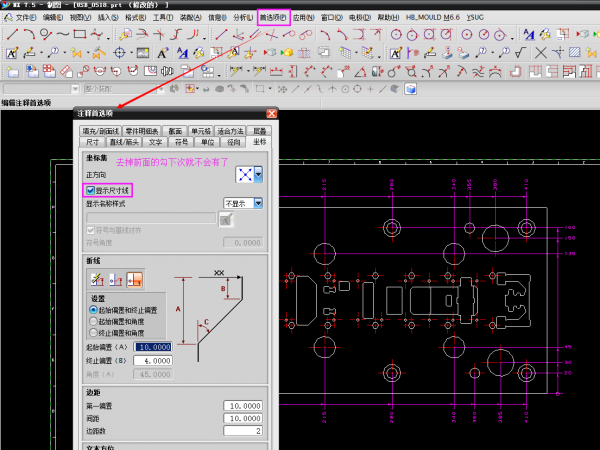This screenshot has height=450, width=600.
Task: Open the 电极 menu
Action: point(360,18)
